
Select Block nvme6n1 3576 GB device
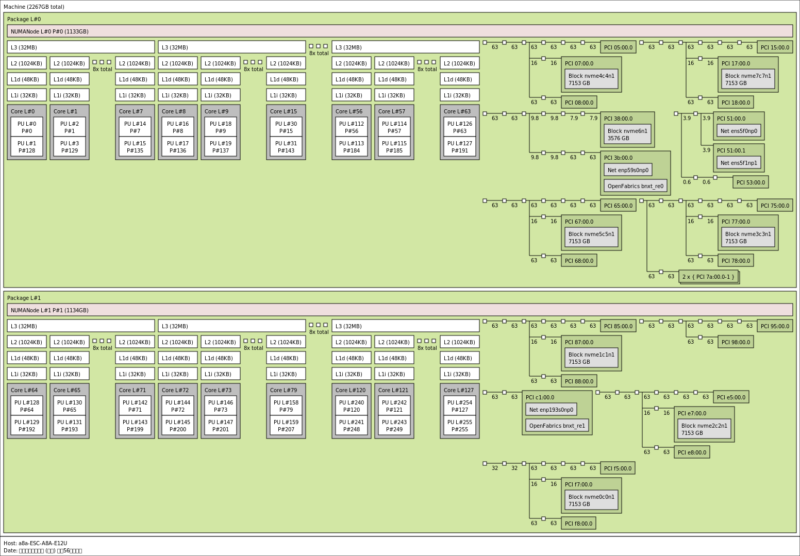(x=628, y=134)
